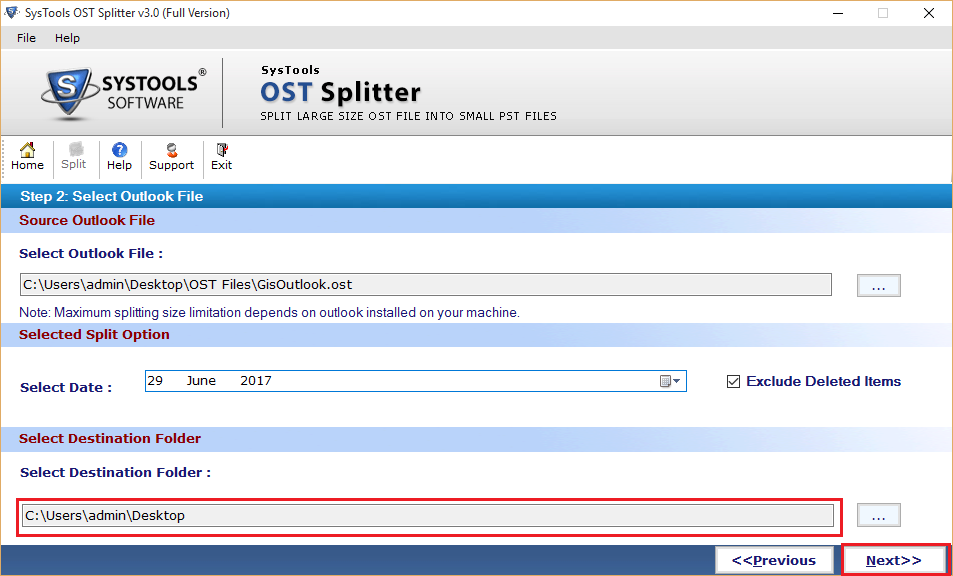Select the year 2017 in date field
953x576 pixels.
pos(256,381)
